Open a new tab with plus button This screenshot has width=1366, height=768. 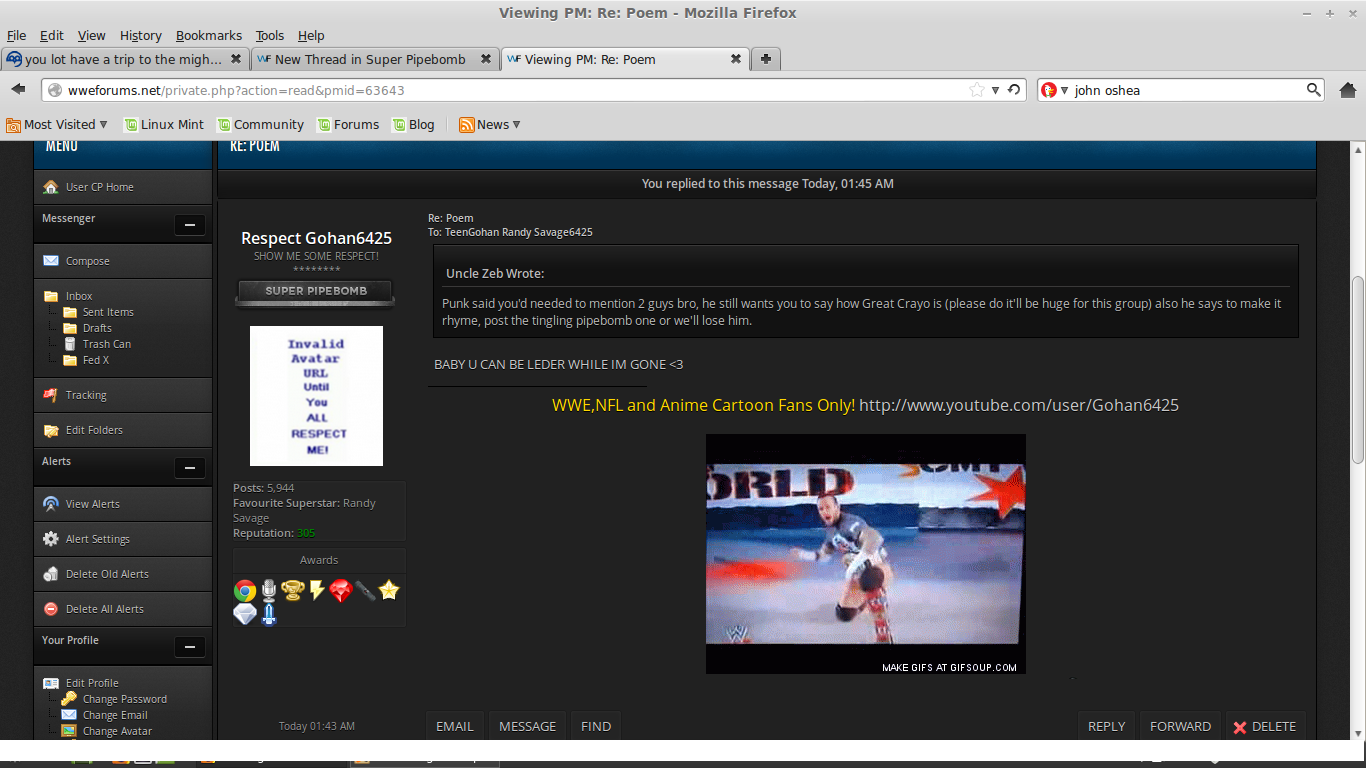coord(765,59)
